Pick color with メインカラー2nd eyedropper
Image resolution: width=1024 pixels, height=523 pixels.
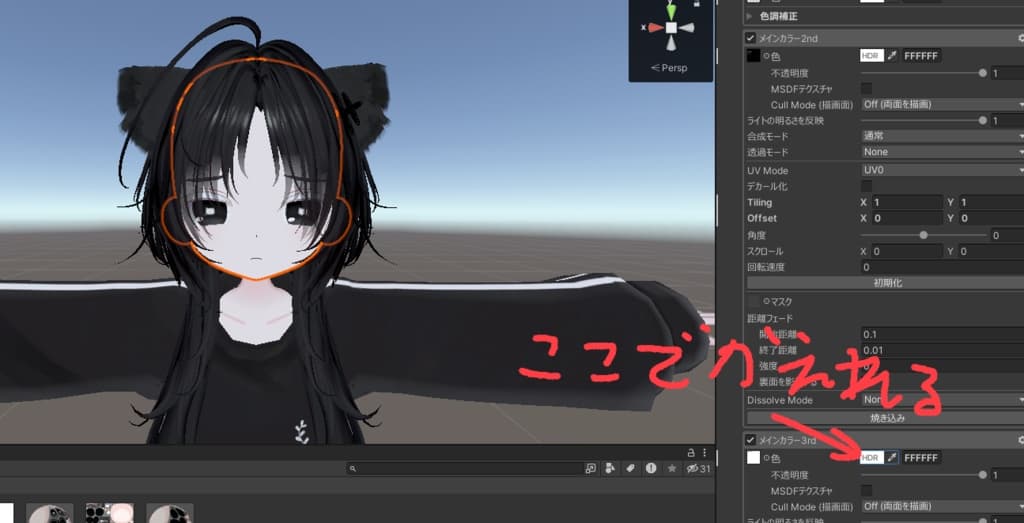coord(893,56)
